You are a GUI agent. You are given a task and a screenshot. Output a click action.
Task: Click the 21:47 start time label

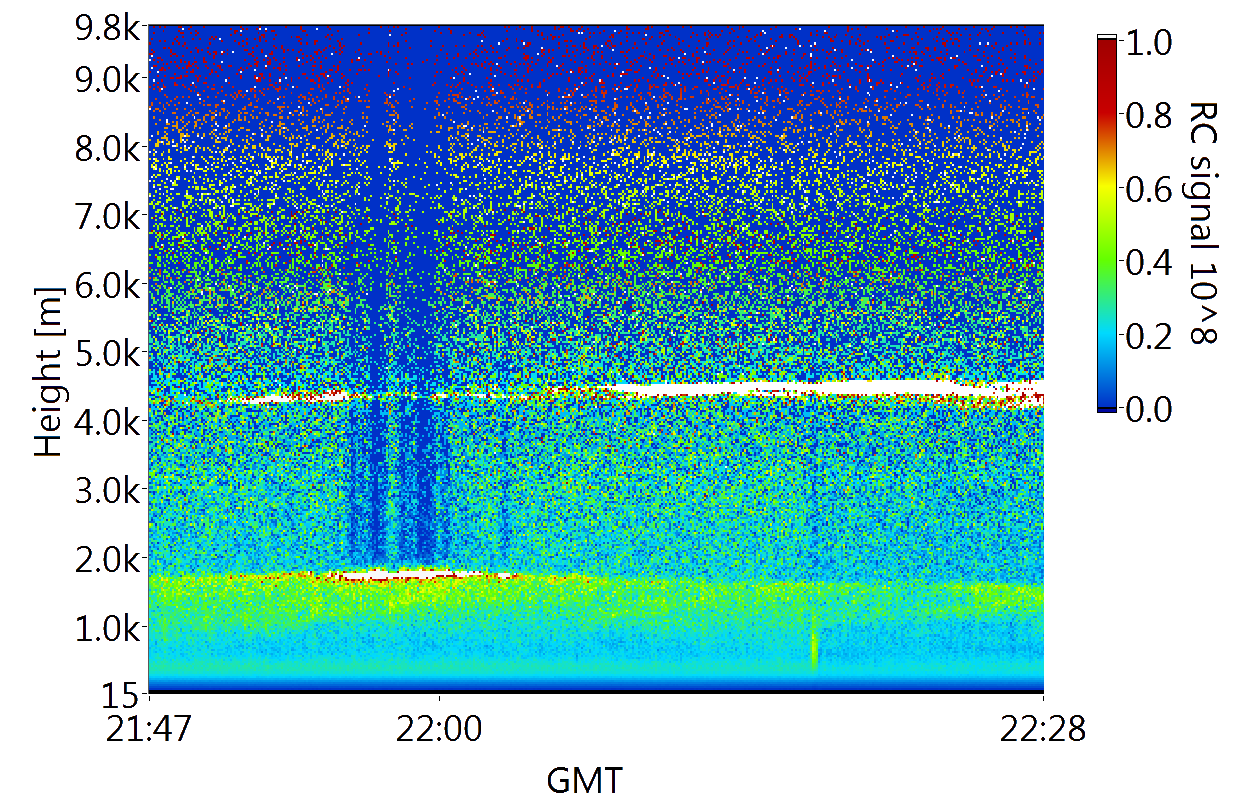[148, 733]
